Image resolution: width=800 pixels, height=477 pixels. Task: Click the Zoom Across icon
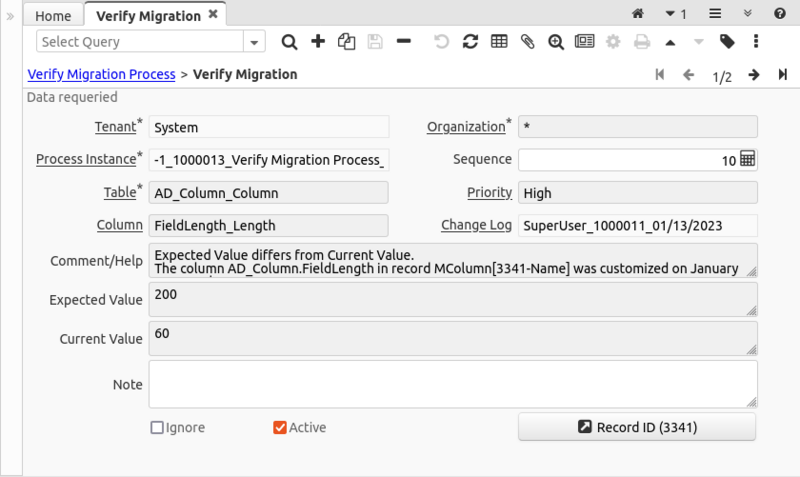coord(556,42)
